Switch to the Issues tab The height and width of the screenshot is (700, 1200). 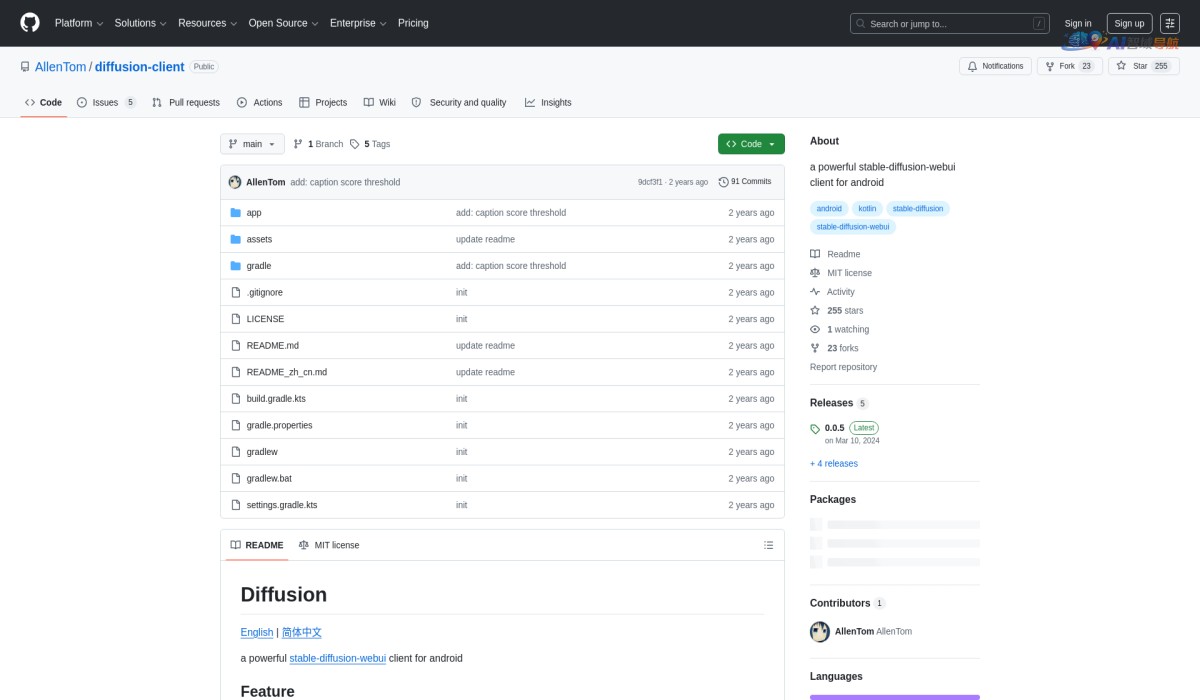tap(106, 102)
